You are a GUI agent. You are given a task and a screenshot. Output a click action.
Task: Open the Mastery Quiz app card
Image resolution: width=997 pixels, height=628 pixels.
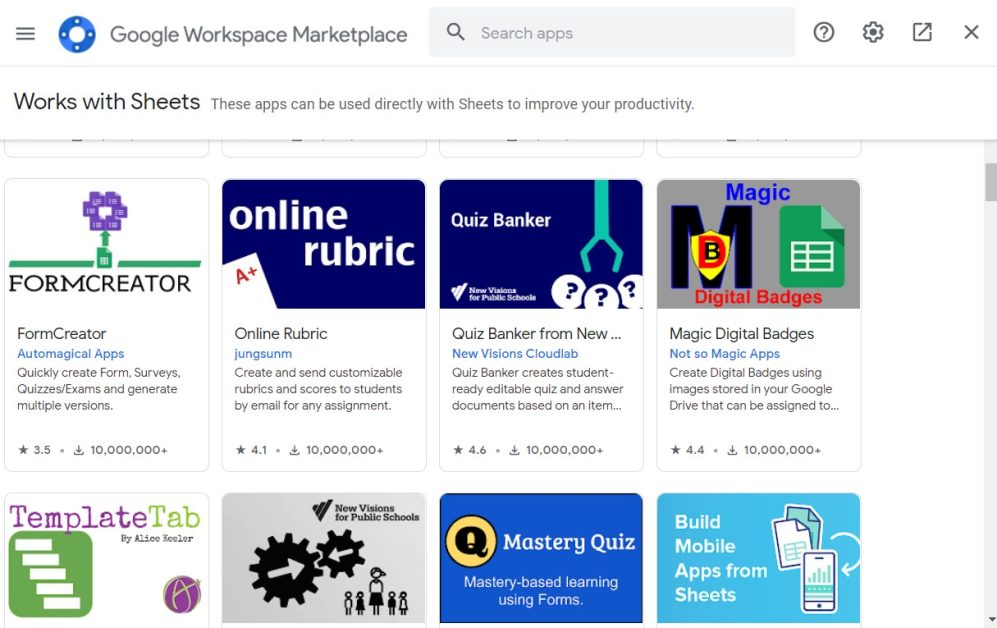pyautogui.click(x=541, y=558)
